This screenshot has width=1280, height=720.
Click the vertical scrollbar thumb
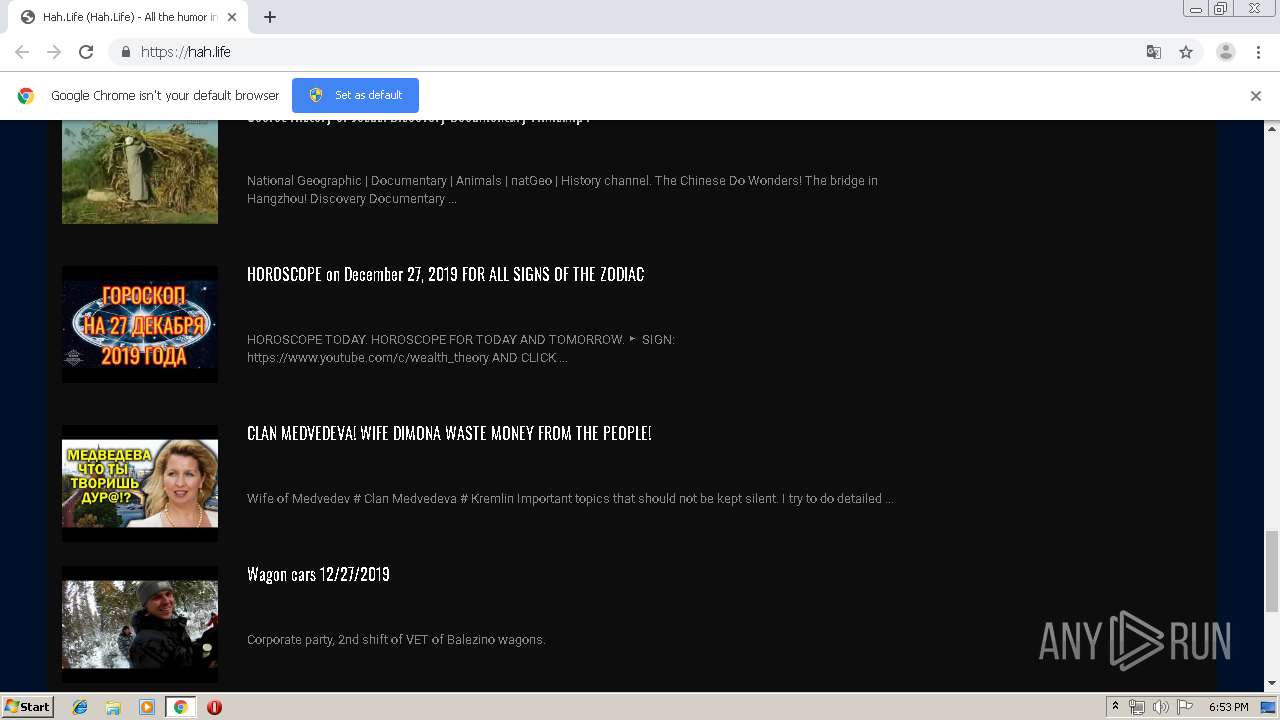[1272, 571]
